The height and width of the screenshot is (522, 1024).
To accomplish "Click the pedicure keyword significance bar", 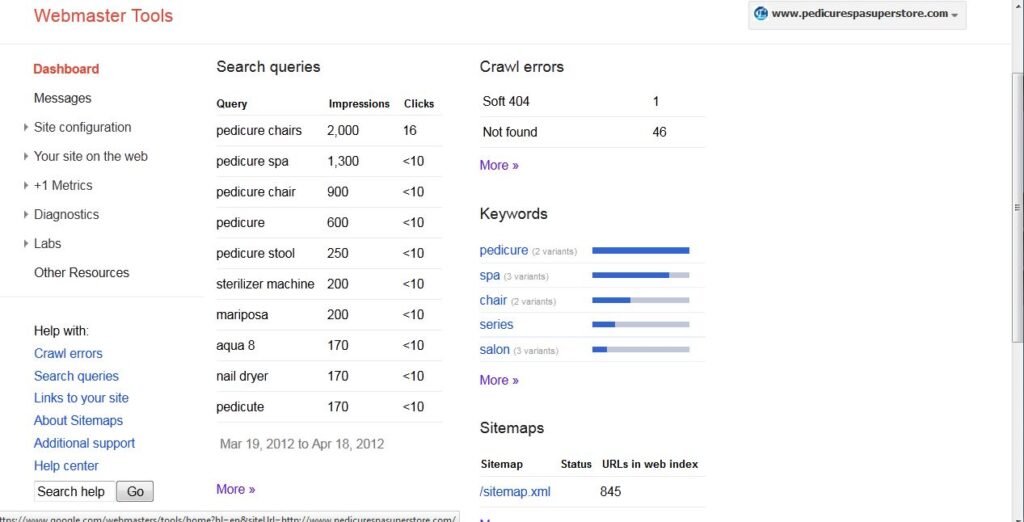I will coord(641,251).
